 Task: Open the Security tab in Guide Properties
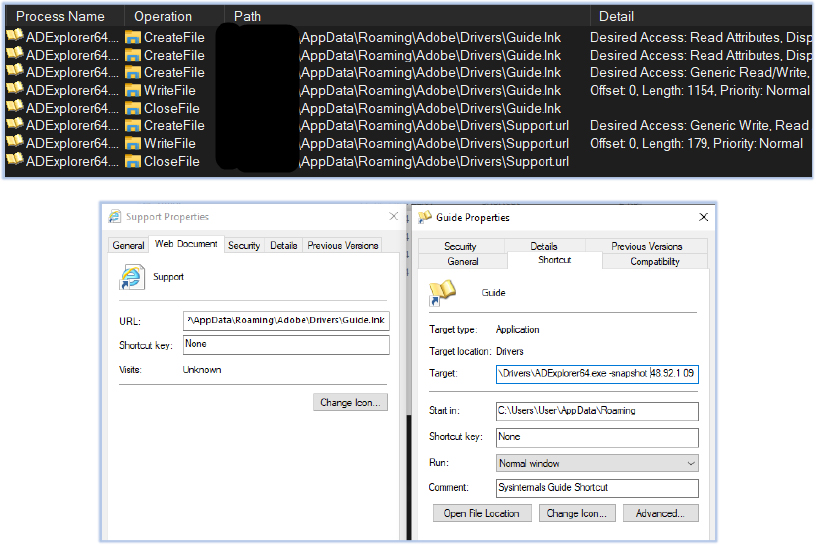(460, 246)
